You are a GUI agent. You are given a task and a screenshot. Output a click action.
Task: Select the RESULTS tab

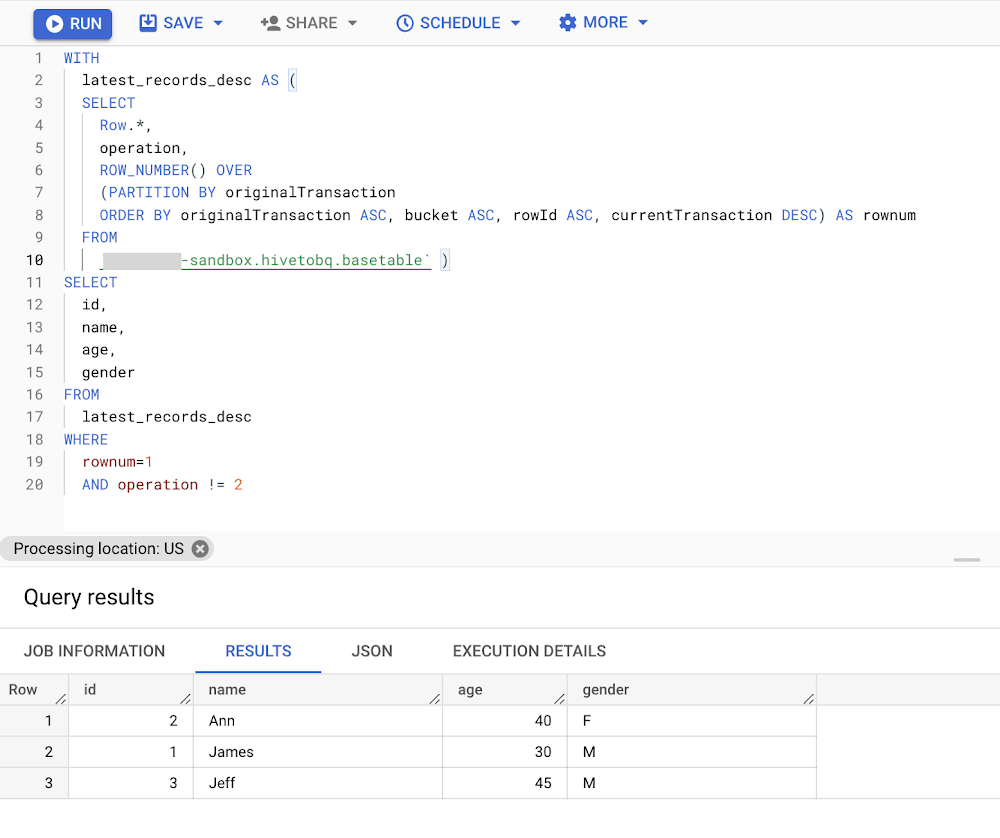(x=258, y=651)
